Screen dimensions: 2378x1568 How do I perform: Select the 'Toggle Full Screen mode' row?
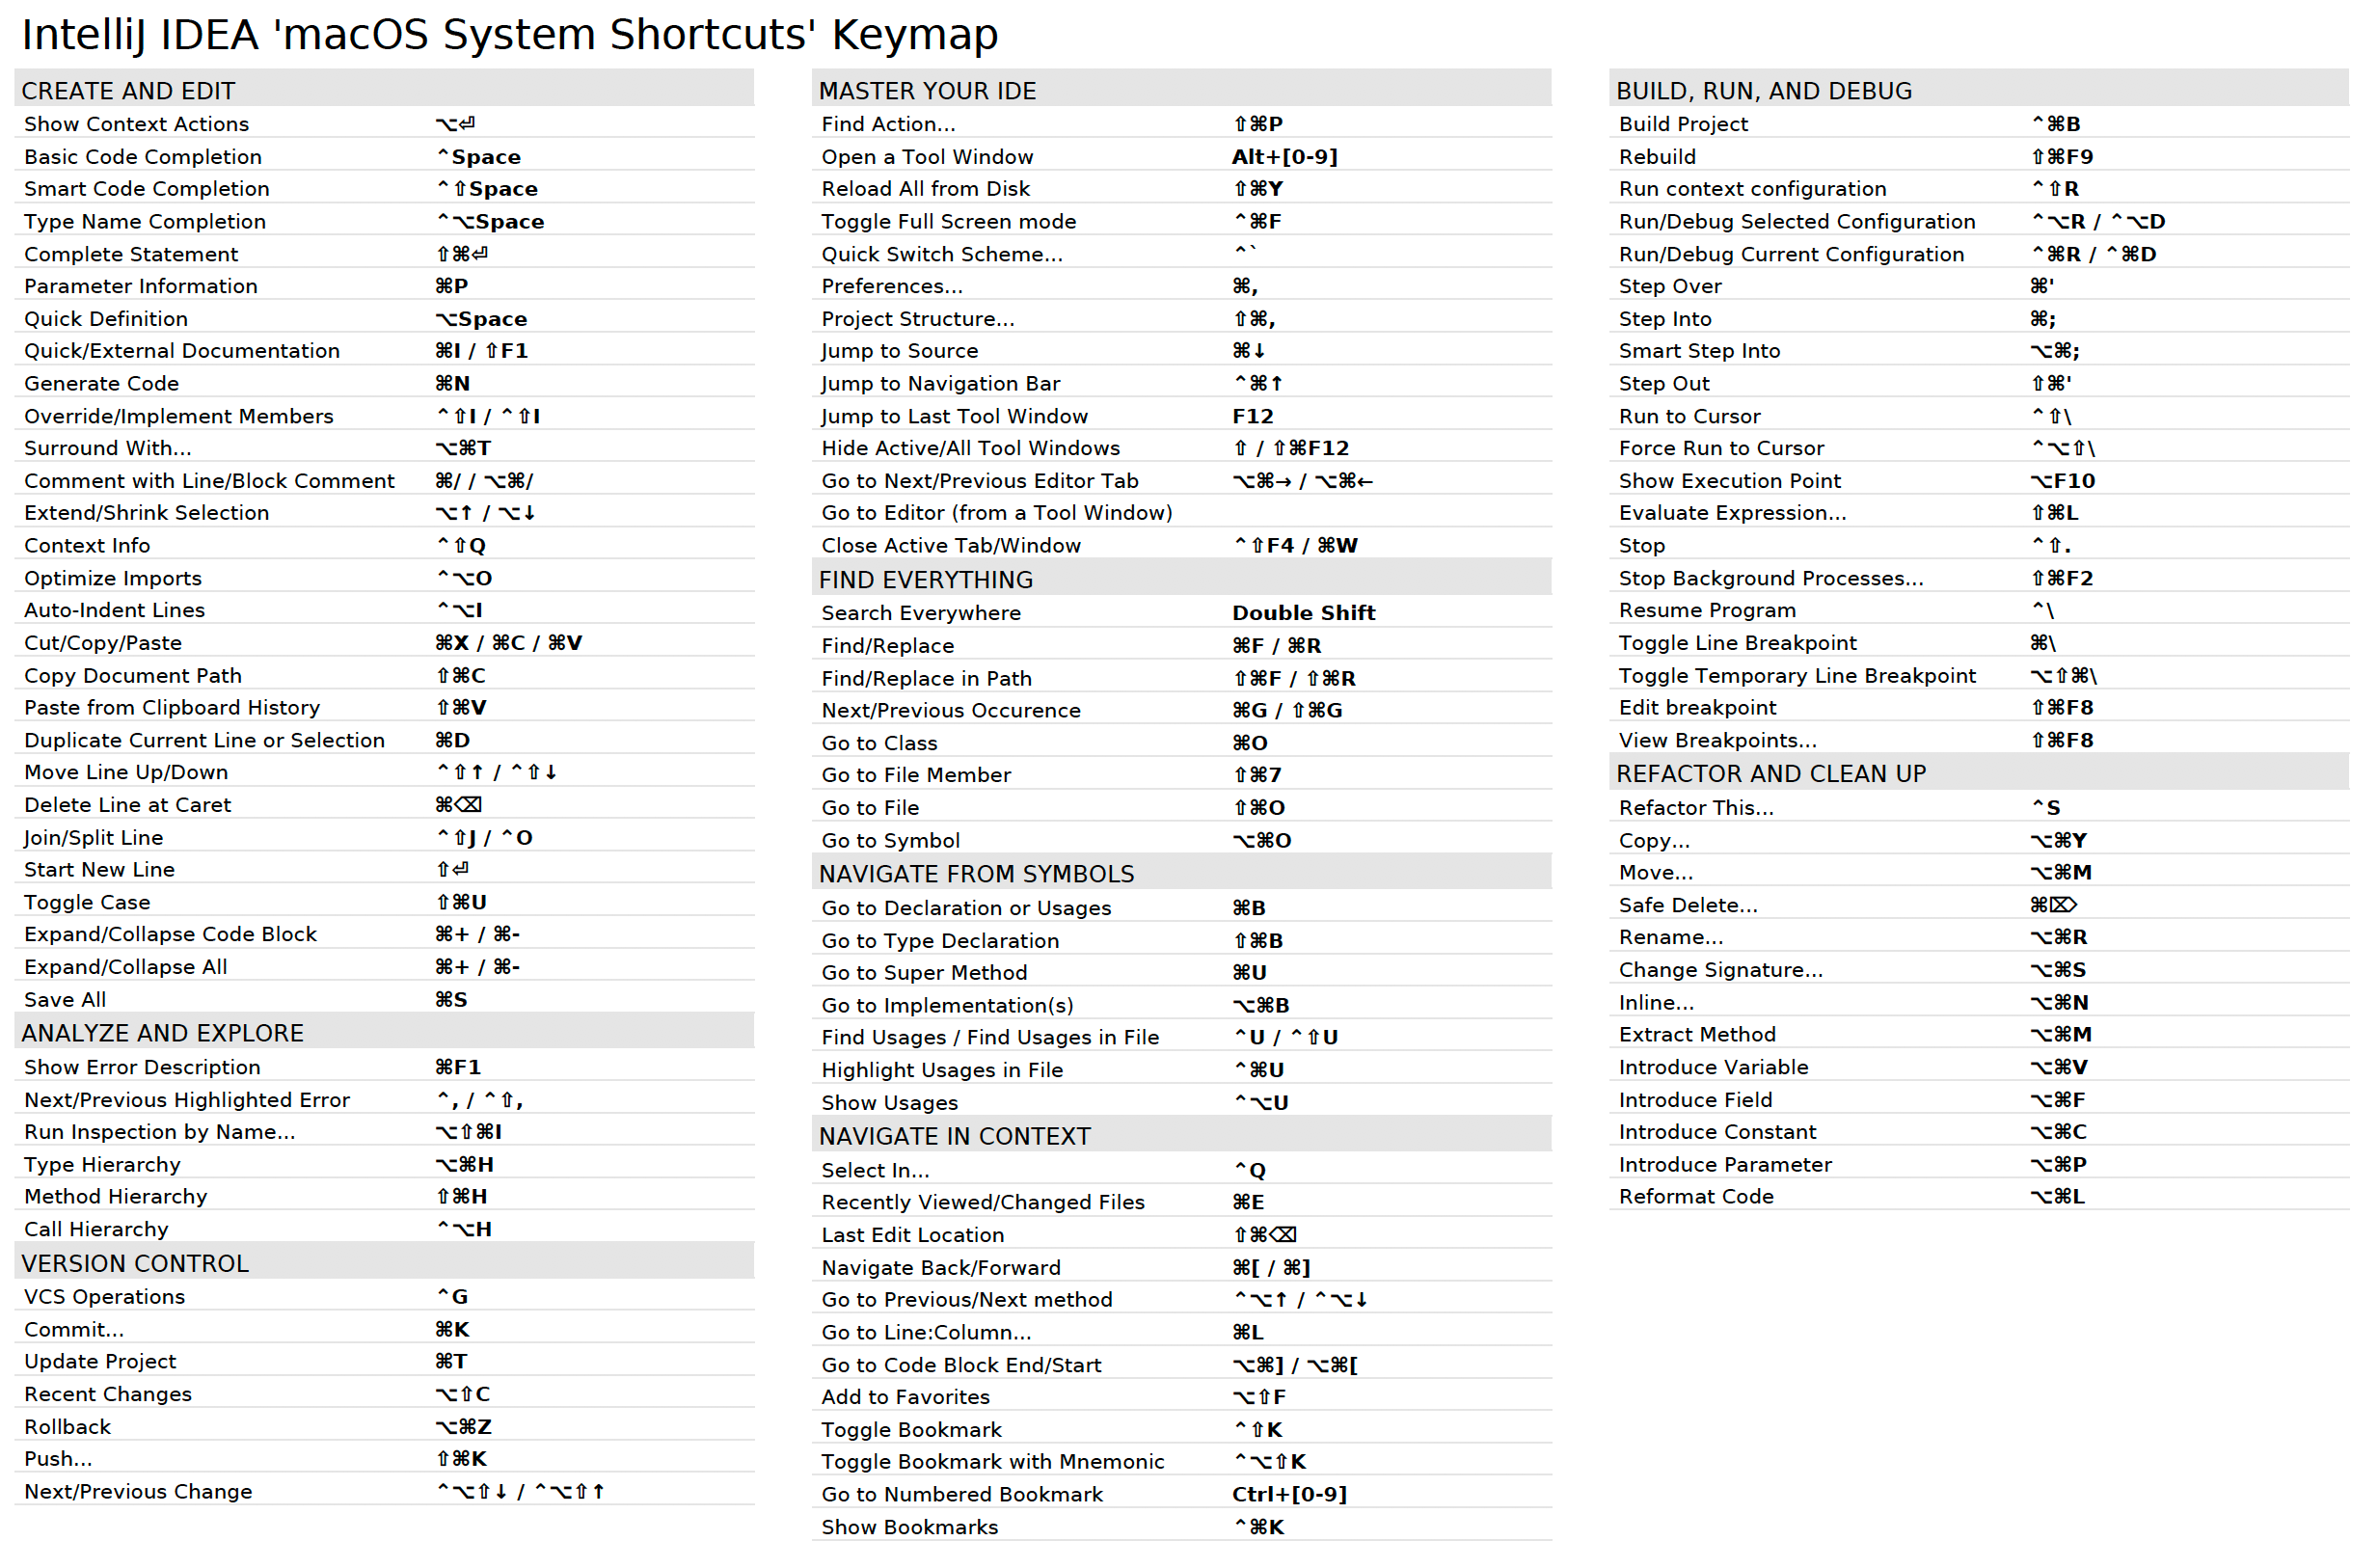(948, 221)
